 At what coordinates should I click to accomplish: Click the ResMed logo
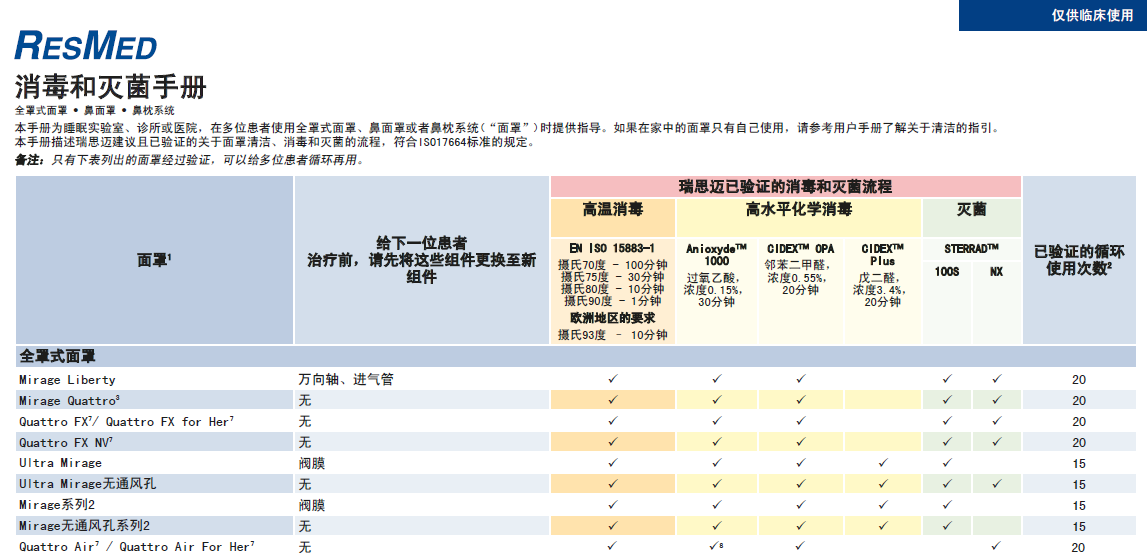coord(86,45)
